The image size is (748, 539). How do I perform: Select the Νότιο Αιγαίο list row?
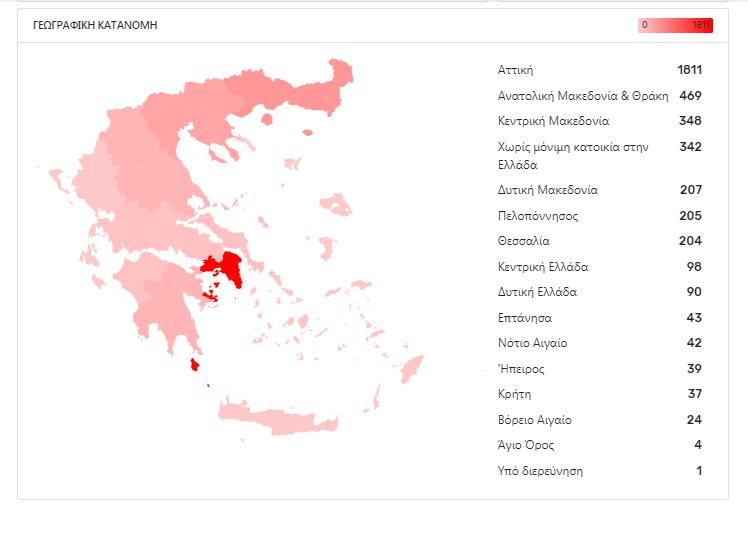[532, 343]
